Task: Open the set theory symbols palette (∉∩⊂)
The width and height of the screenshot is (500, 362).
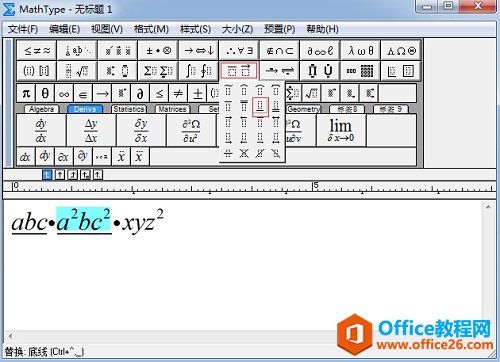Action: (x=280, y=50)
